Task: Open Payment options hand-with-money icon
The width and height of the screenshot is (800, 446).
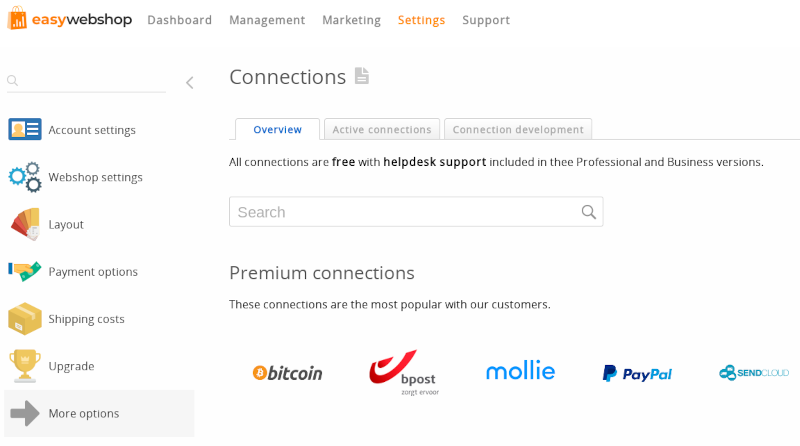Action: coord(24,271)
